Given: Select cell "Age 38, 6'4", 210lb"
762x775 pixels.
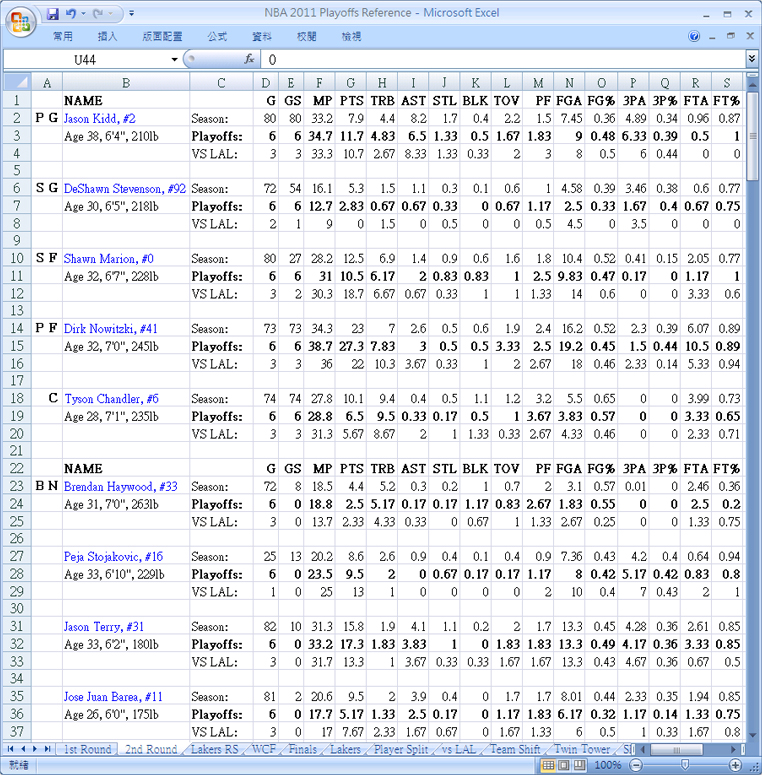Looking at the screenshot, I should click(126, 136).
